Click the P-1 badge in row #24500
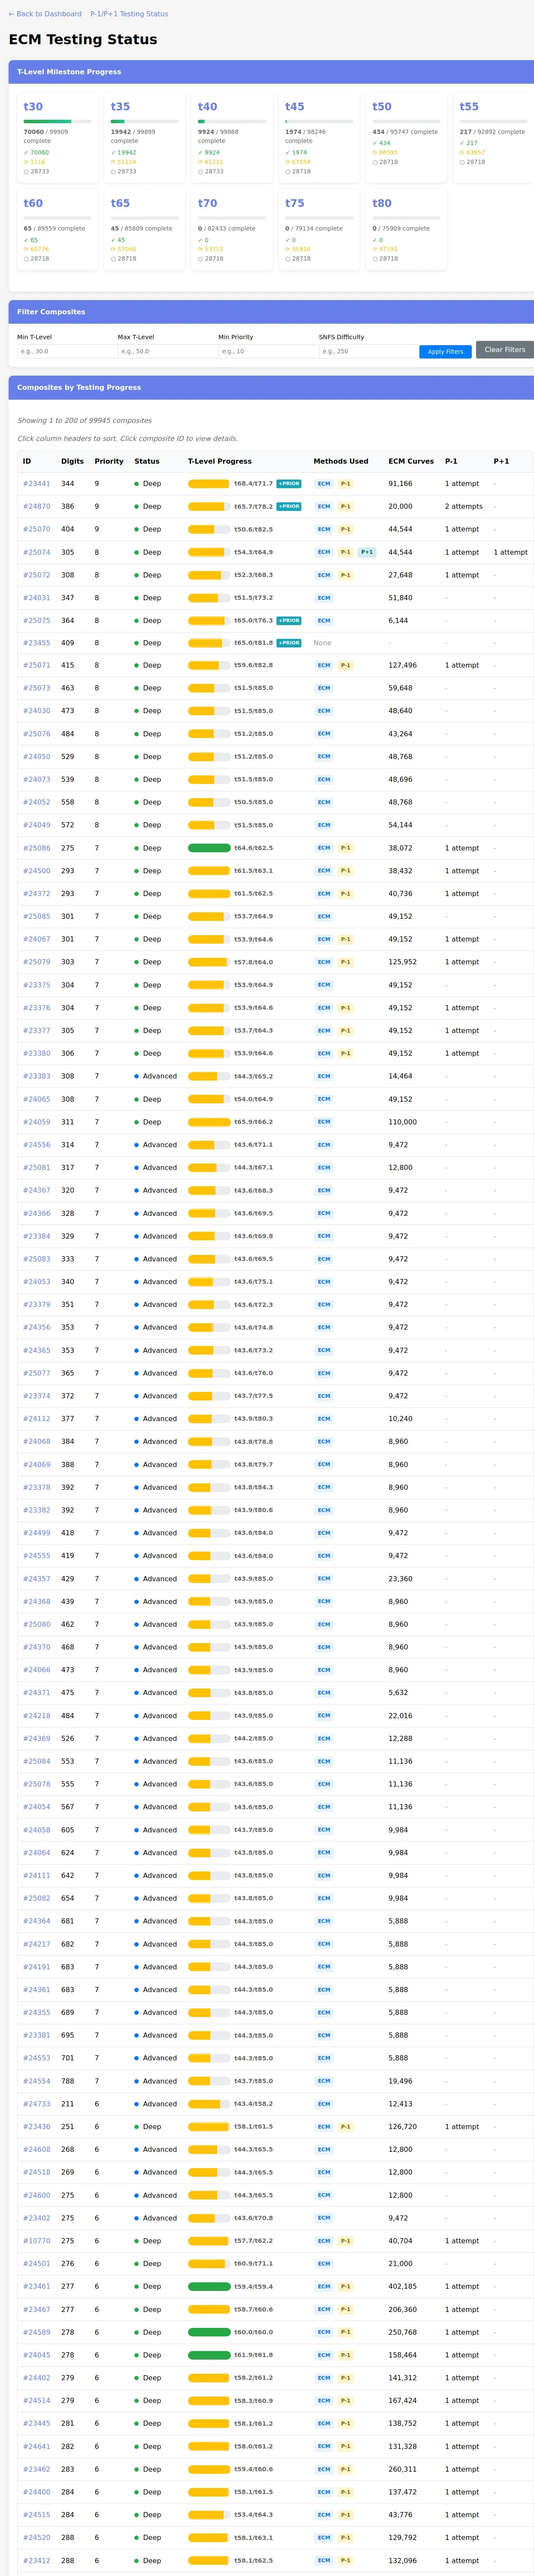The height and width of the screenshot is (2576, 534). point(345,871)
